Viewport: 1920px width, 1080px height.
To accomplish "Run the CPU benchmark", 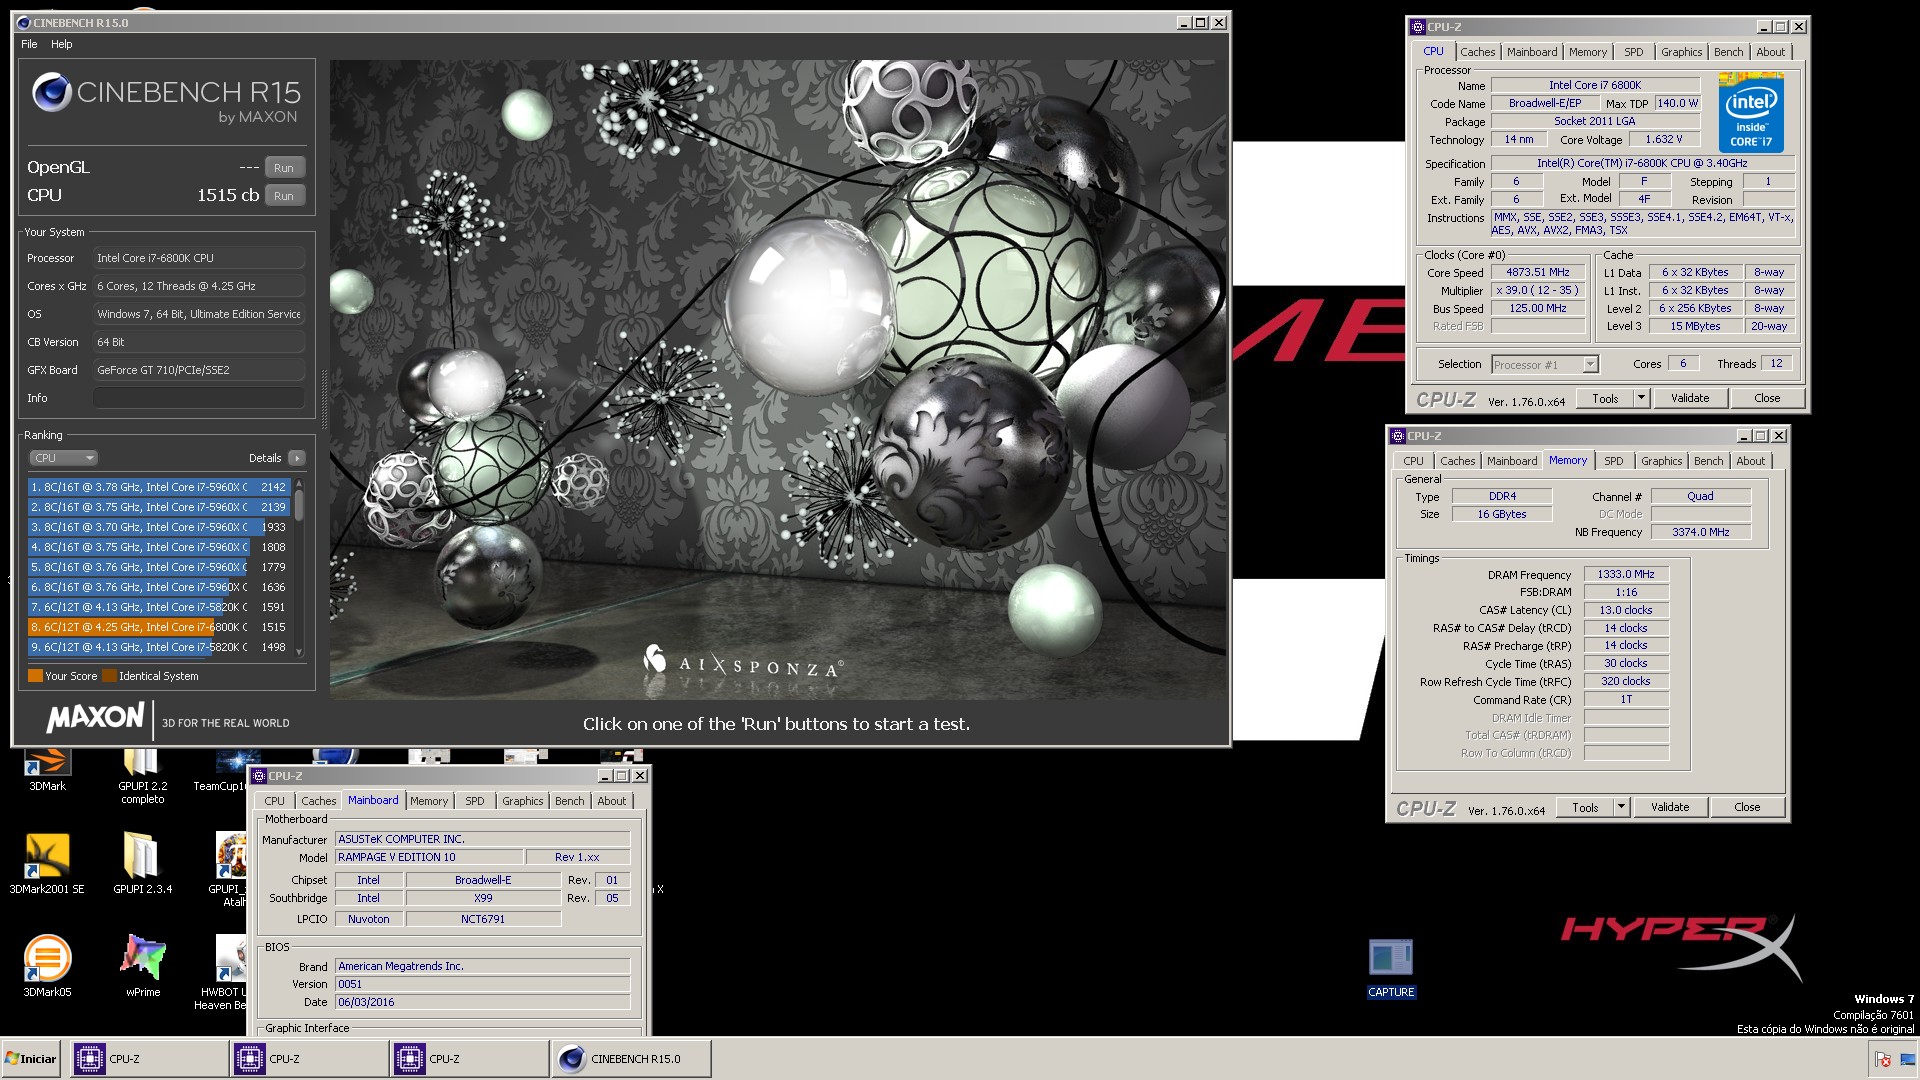I will coord(284,196).
